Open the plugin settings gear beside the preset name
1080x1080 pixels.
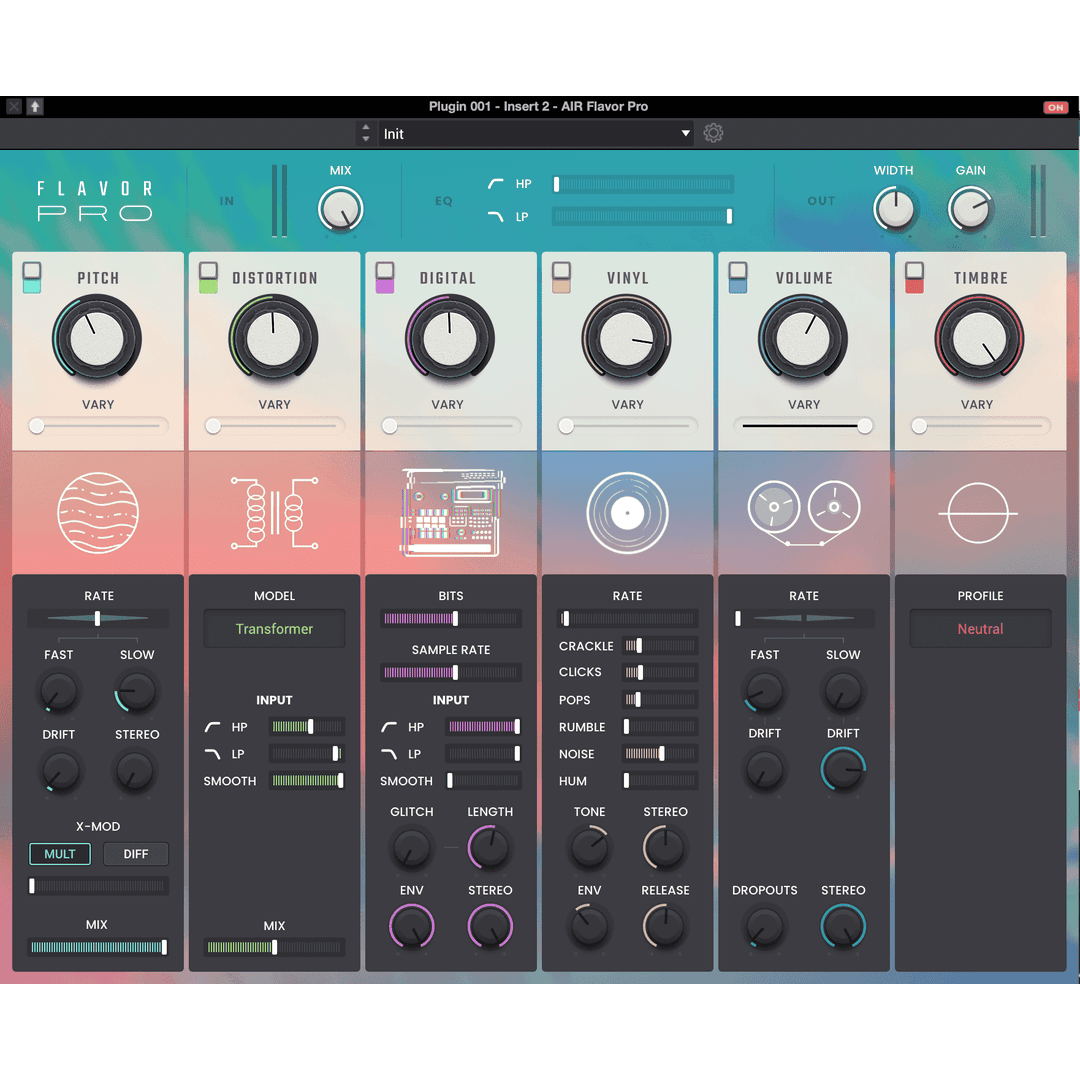[x=713, y=132]
